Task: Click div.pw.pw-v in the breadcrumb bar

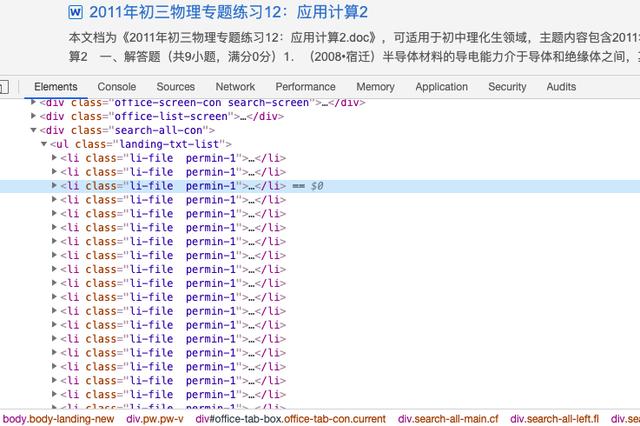Action: tap(155, 419)
